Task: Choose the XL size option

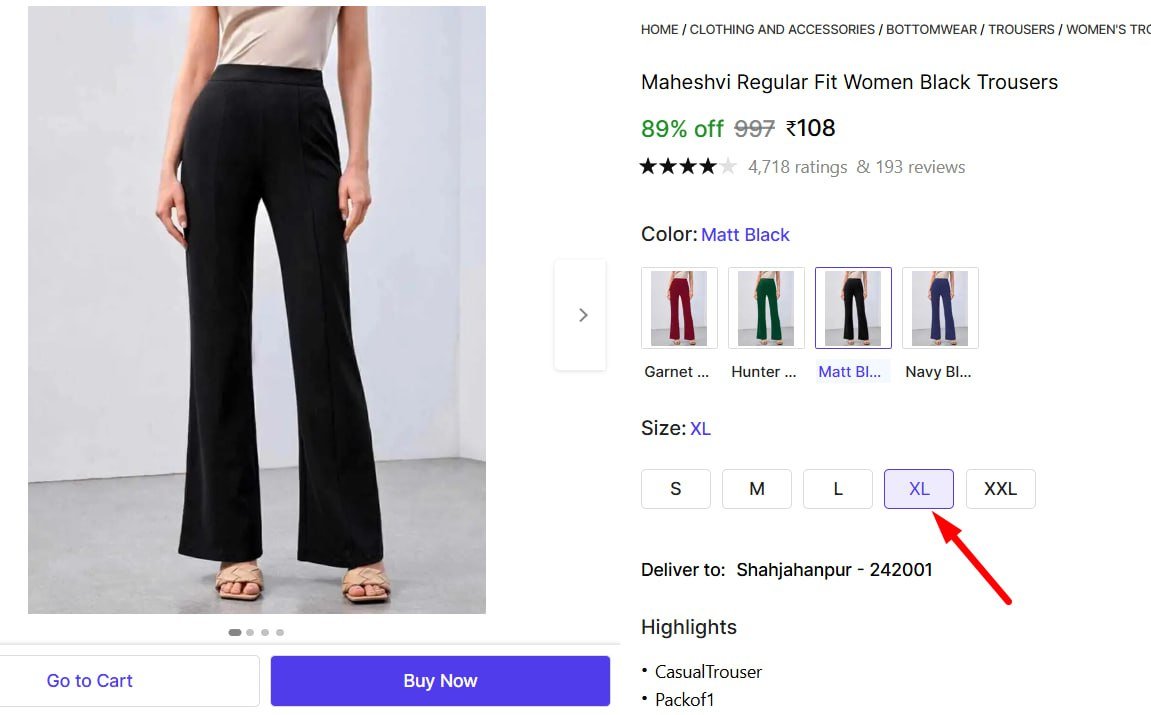Action: (919, 489)
